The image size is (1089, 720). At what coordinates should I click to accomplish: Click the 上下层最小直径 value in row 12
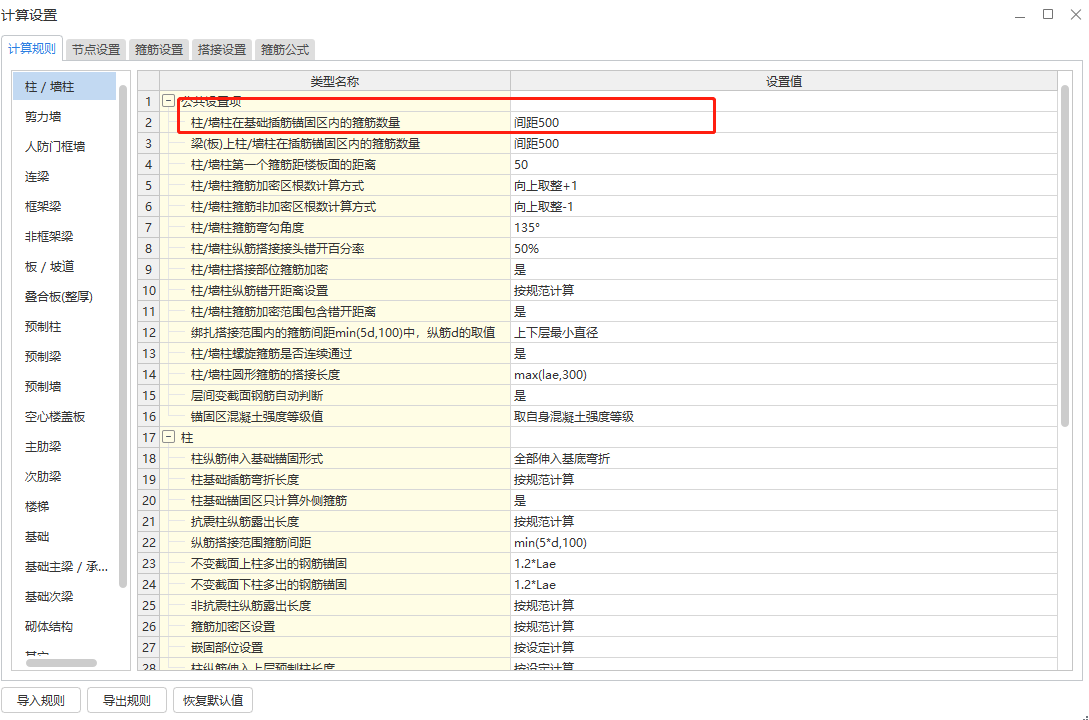(784, 333)
